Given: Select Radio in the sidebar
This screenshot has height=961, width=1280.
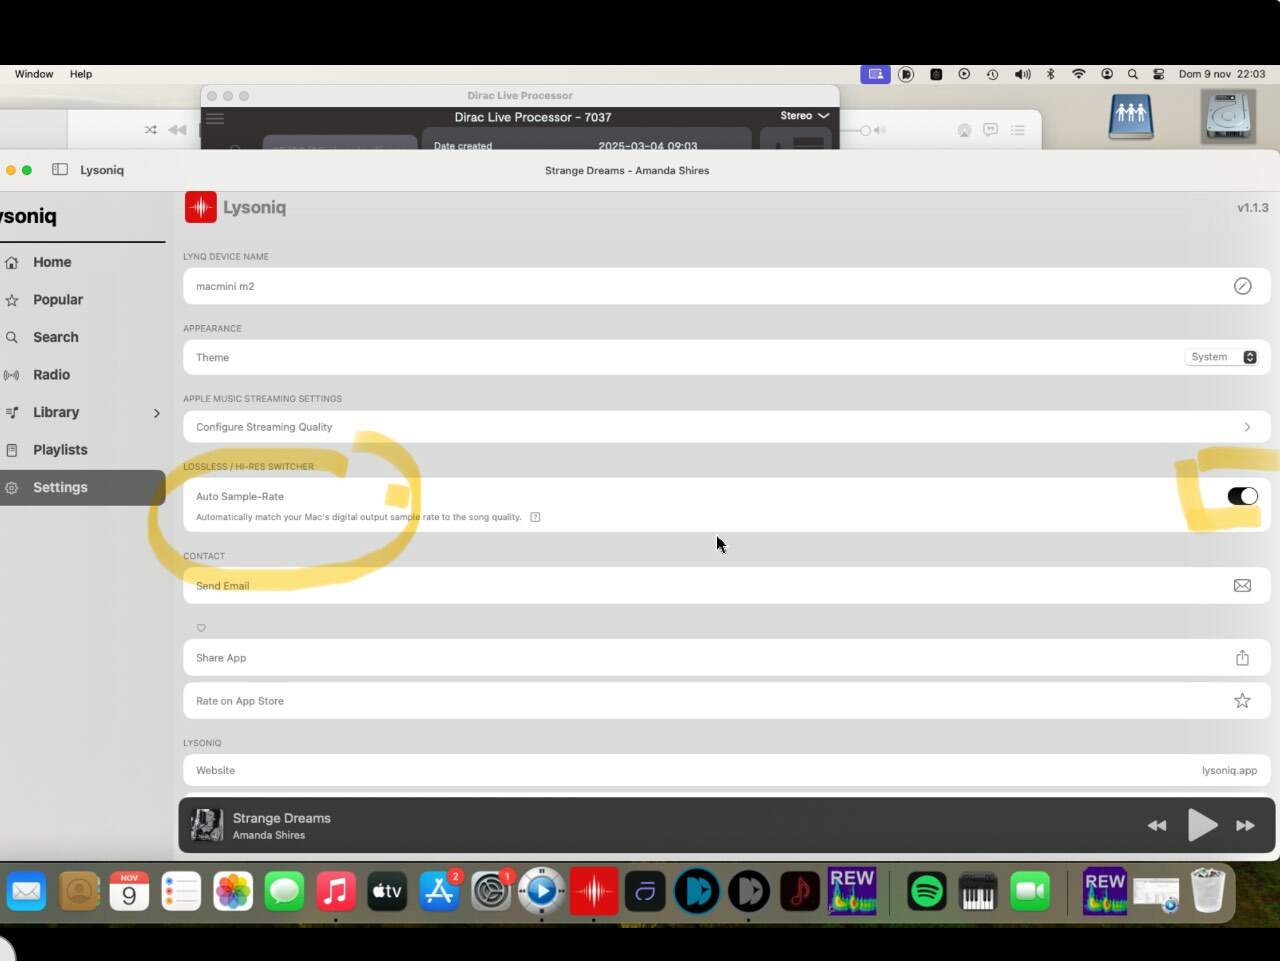Looking at the screenshot, I should [51, 375].
